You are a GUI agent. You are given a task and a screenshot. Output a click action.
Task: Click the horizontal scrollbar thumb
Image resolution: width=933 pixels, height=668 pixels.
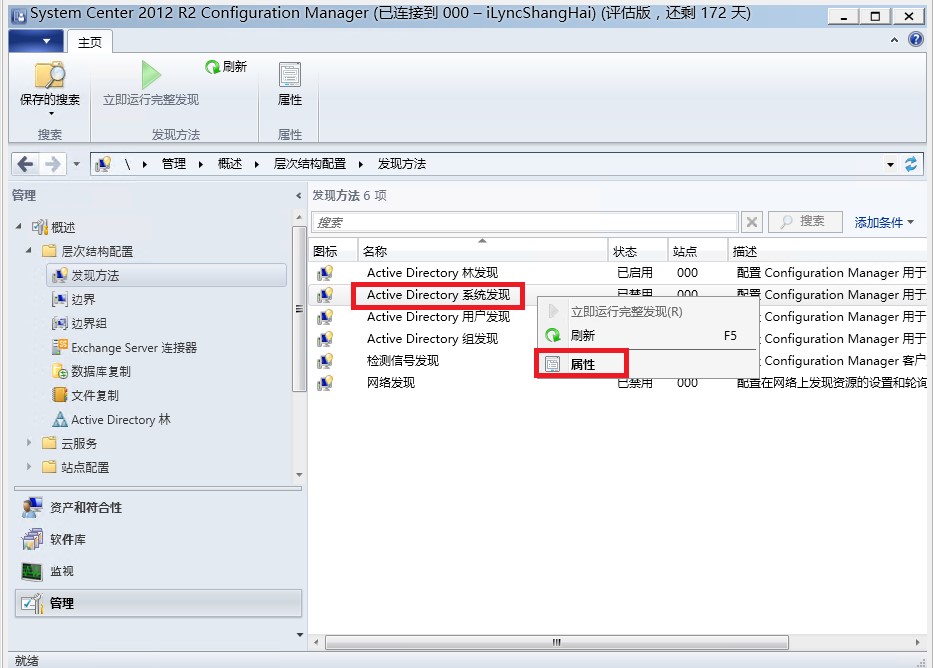click(x=557, y=642)
